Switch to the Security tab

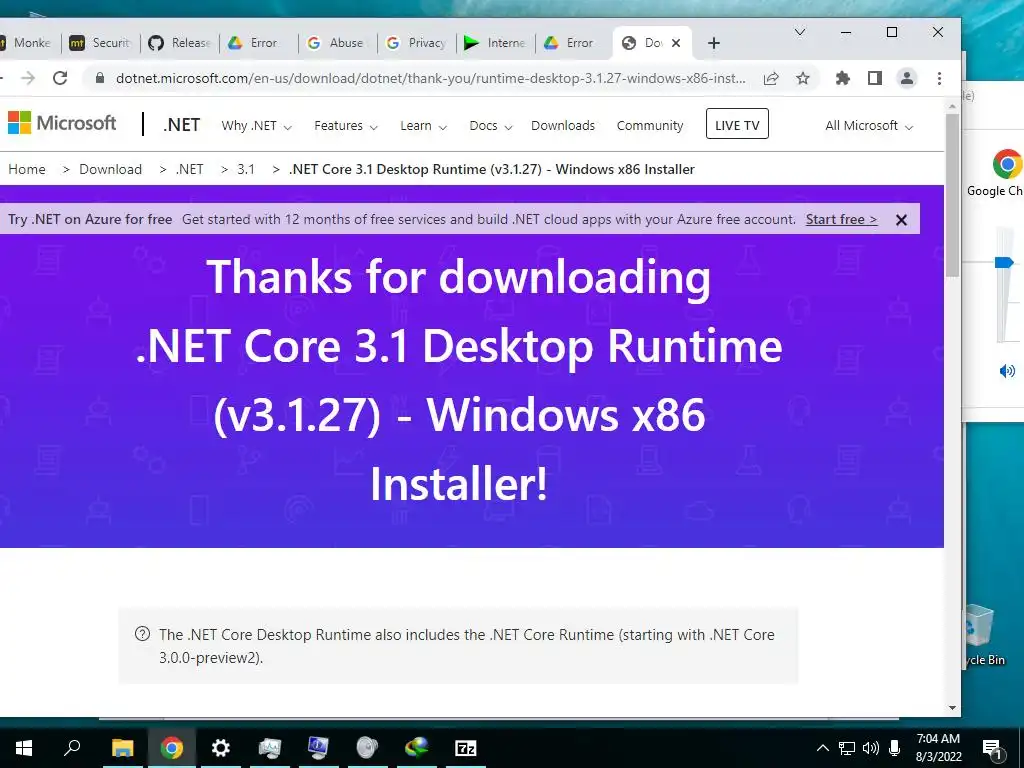(x=101, y=43)
